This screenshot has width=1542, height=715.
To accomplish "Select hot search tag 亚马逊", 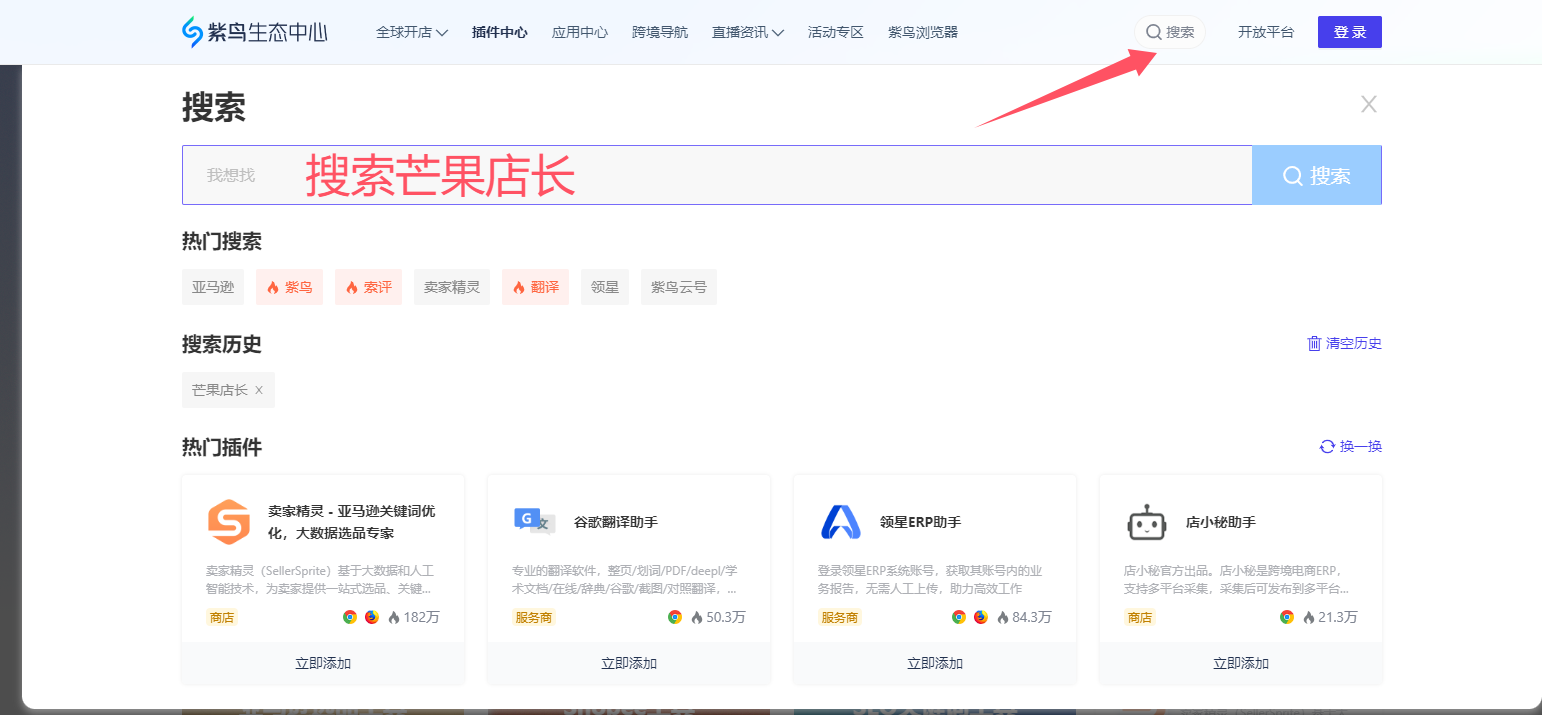I will pos(213,287).
